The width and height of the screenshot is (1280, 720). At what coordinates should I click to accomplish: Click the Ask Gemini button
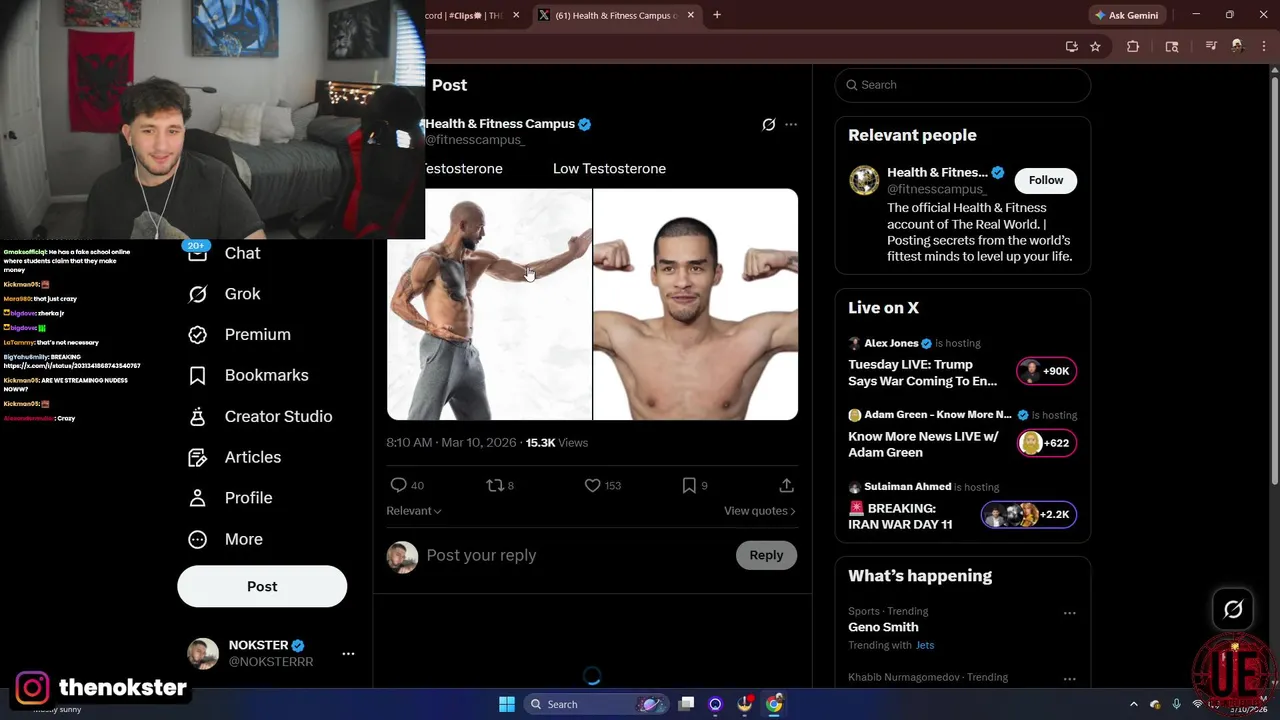tap(1127, 15)
